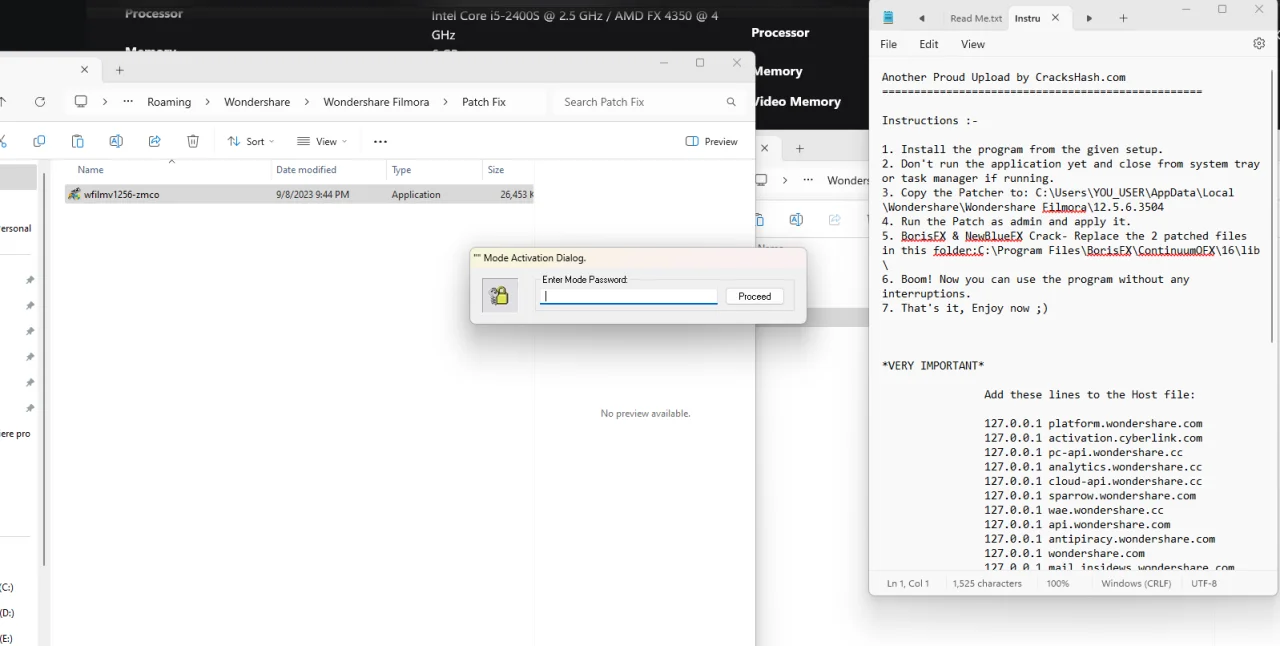
Task: Click the wfilmv1256-zmco application file icon
Action: (x=74, y=194)
